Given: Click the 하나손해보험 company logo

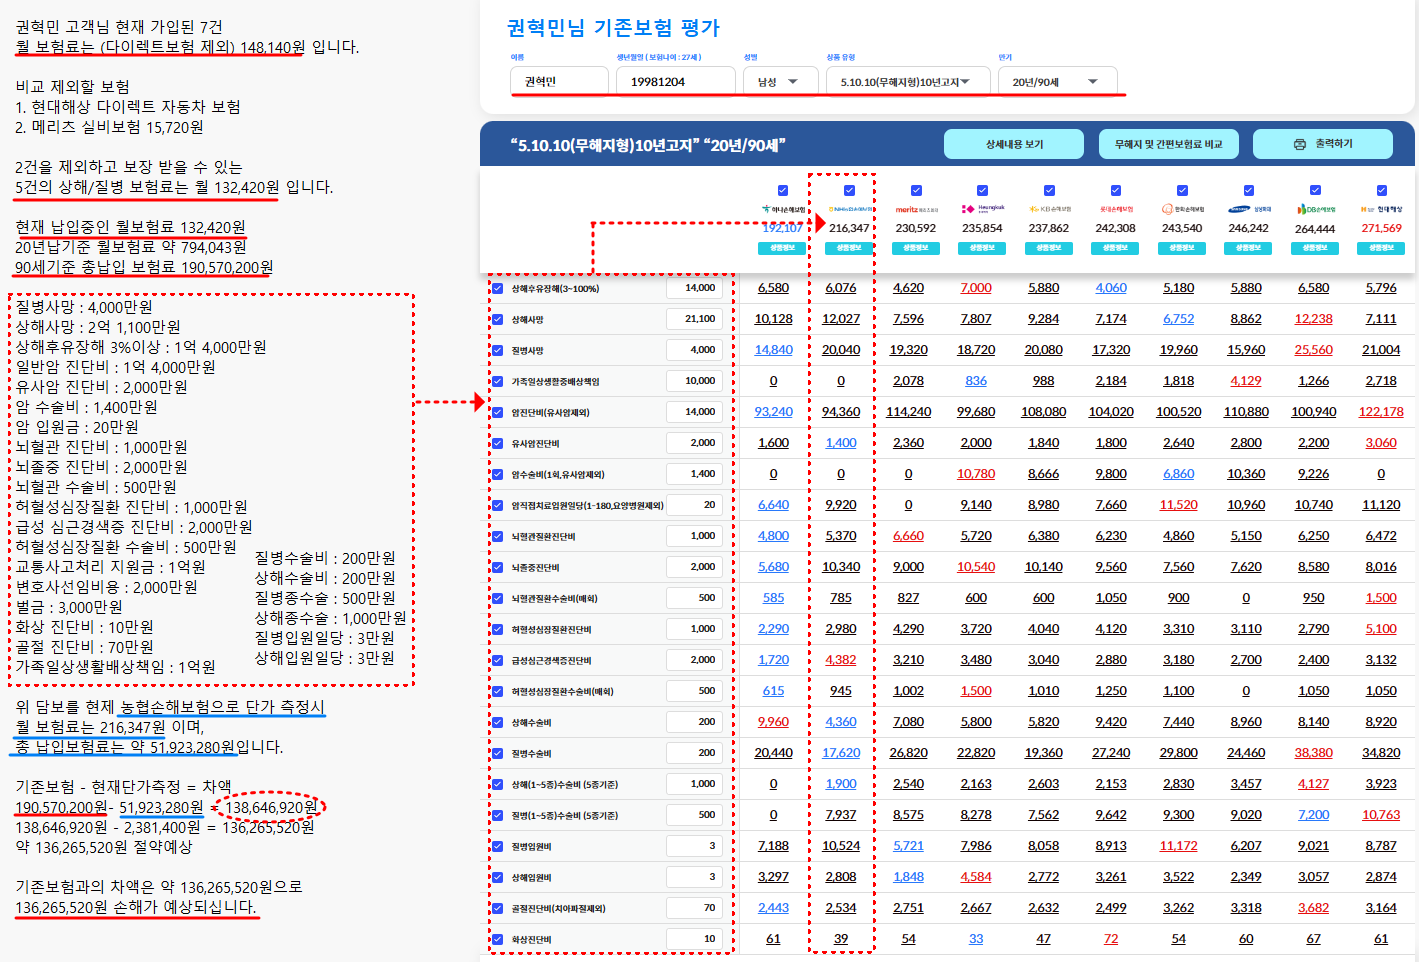Looking at the screenshot, I should 783,210.
